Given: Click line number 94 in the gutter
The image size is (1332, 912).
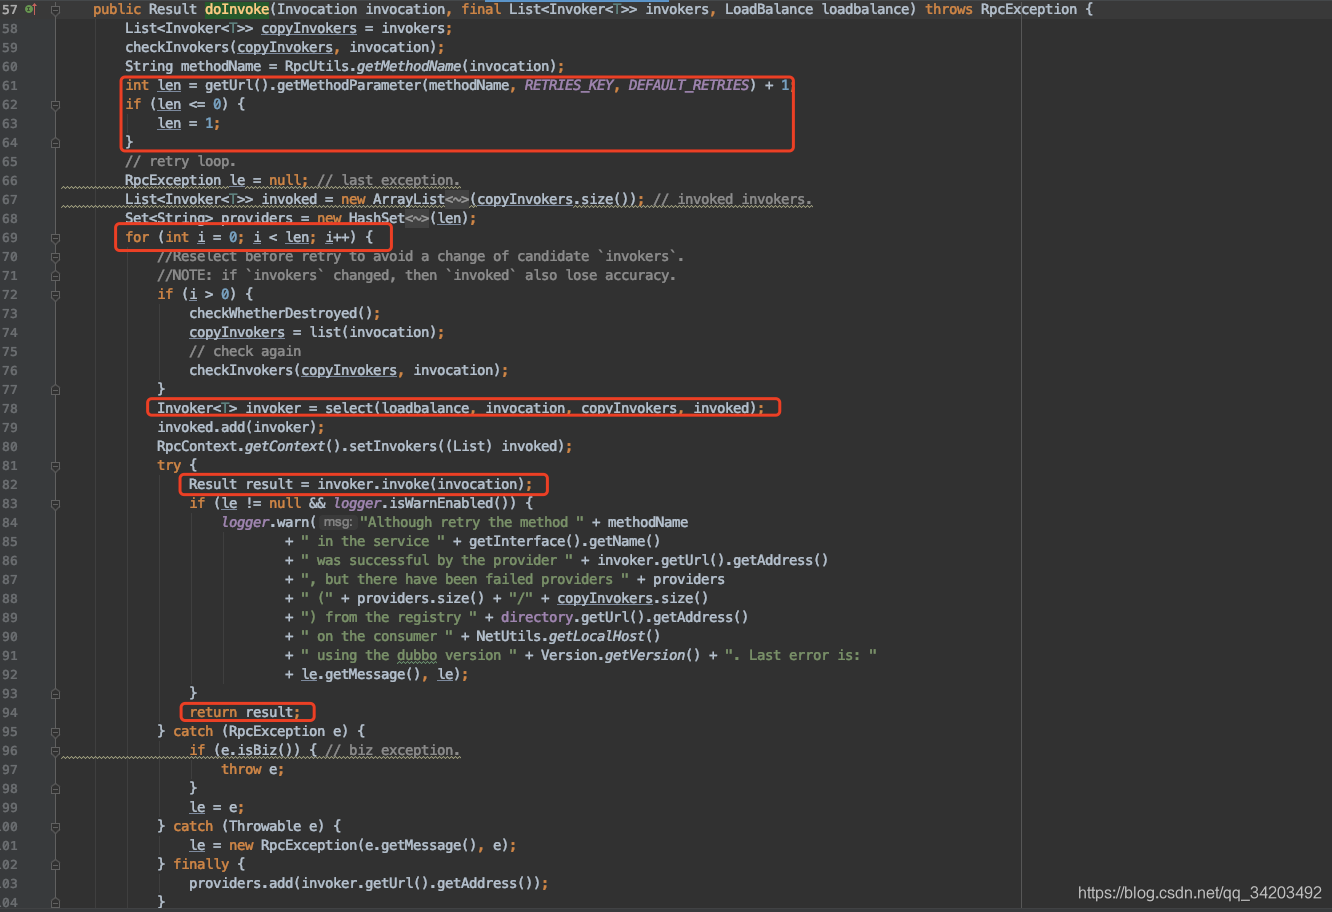Looking at the screenshot, I should (9, 712).
